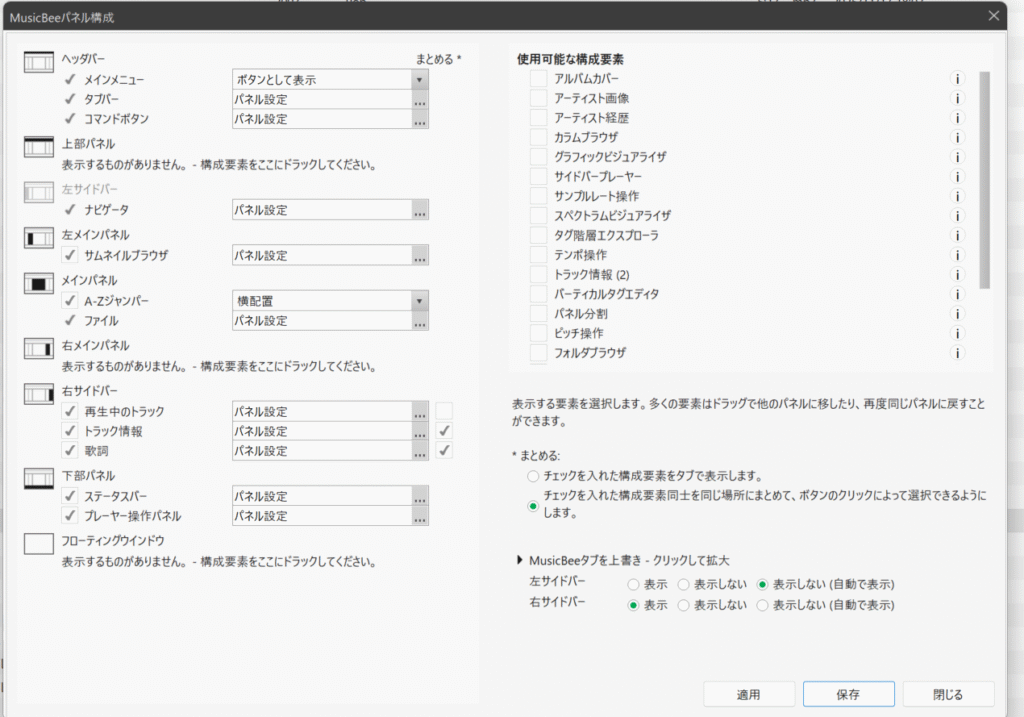Open the メインメニュー display dropdown
The width and height of the screenshot is (1024, 717).
[420, 80]
